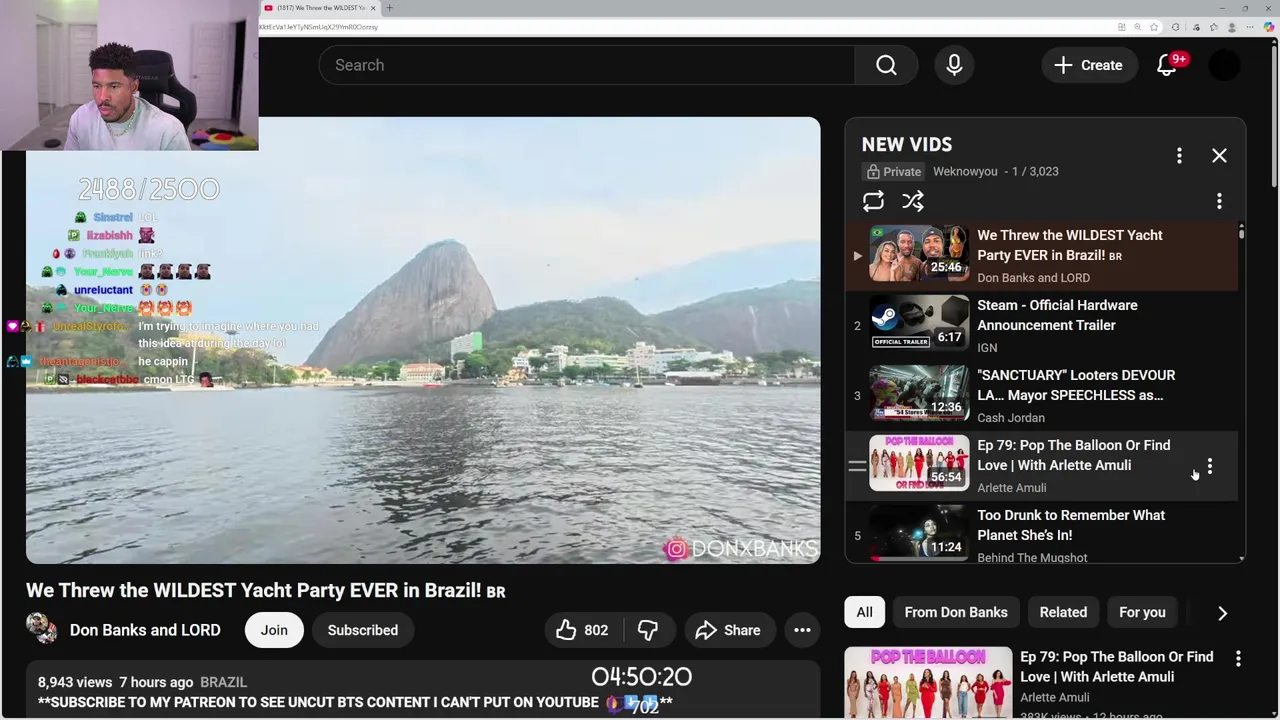Select the Related chip
The width and height of the screenshot is (1280, 720).
pyautogui.click(x=1063, y=612)
